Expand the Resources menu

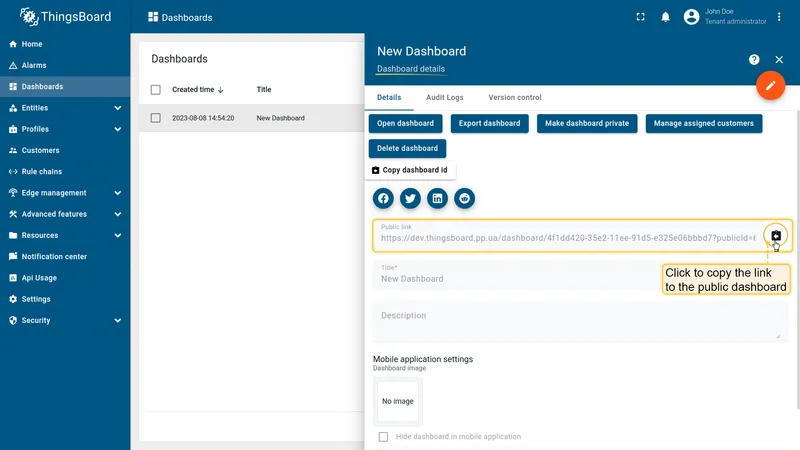click(x=65, y=235)
